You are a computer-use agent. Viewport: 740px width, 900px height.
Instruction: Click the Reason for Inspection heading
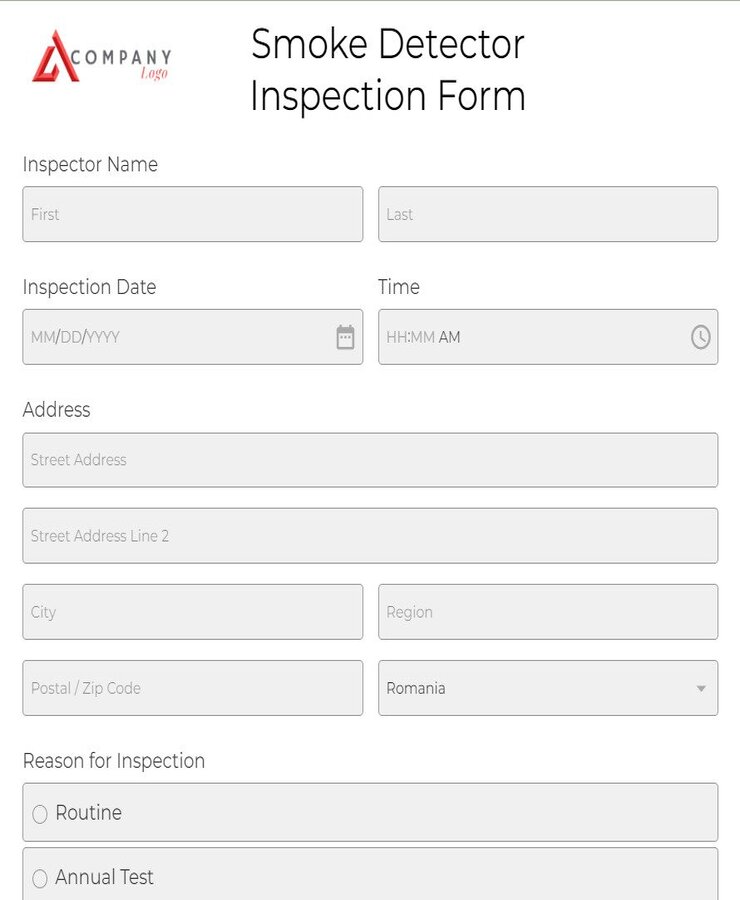click(113, 761)
